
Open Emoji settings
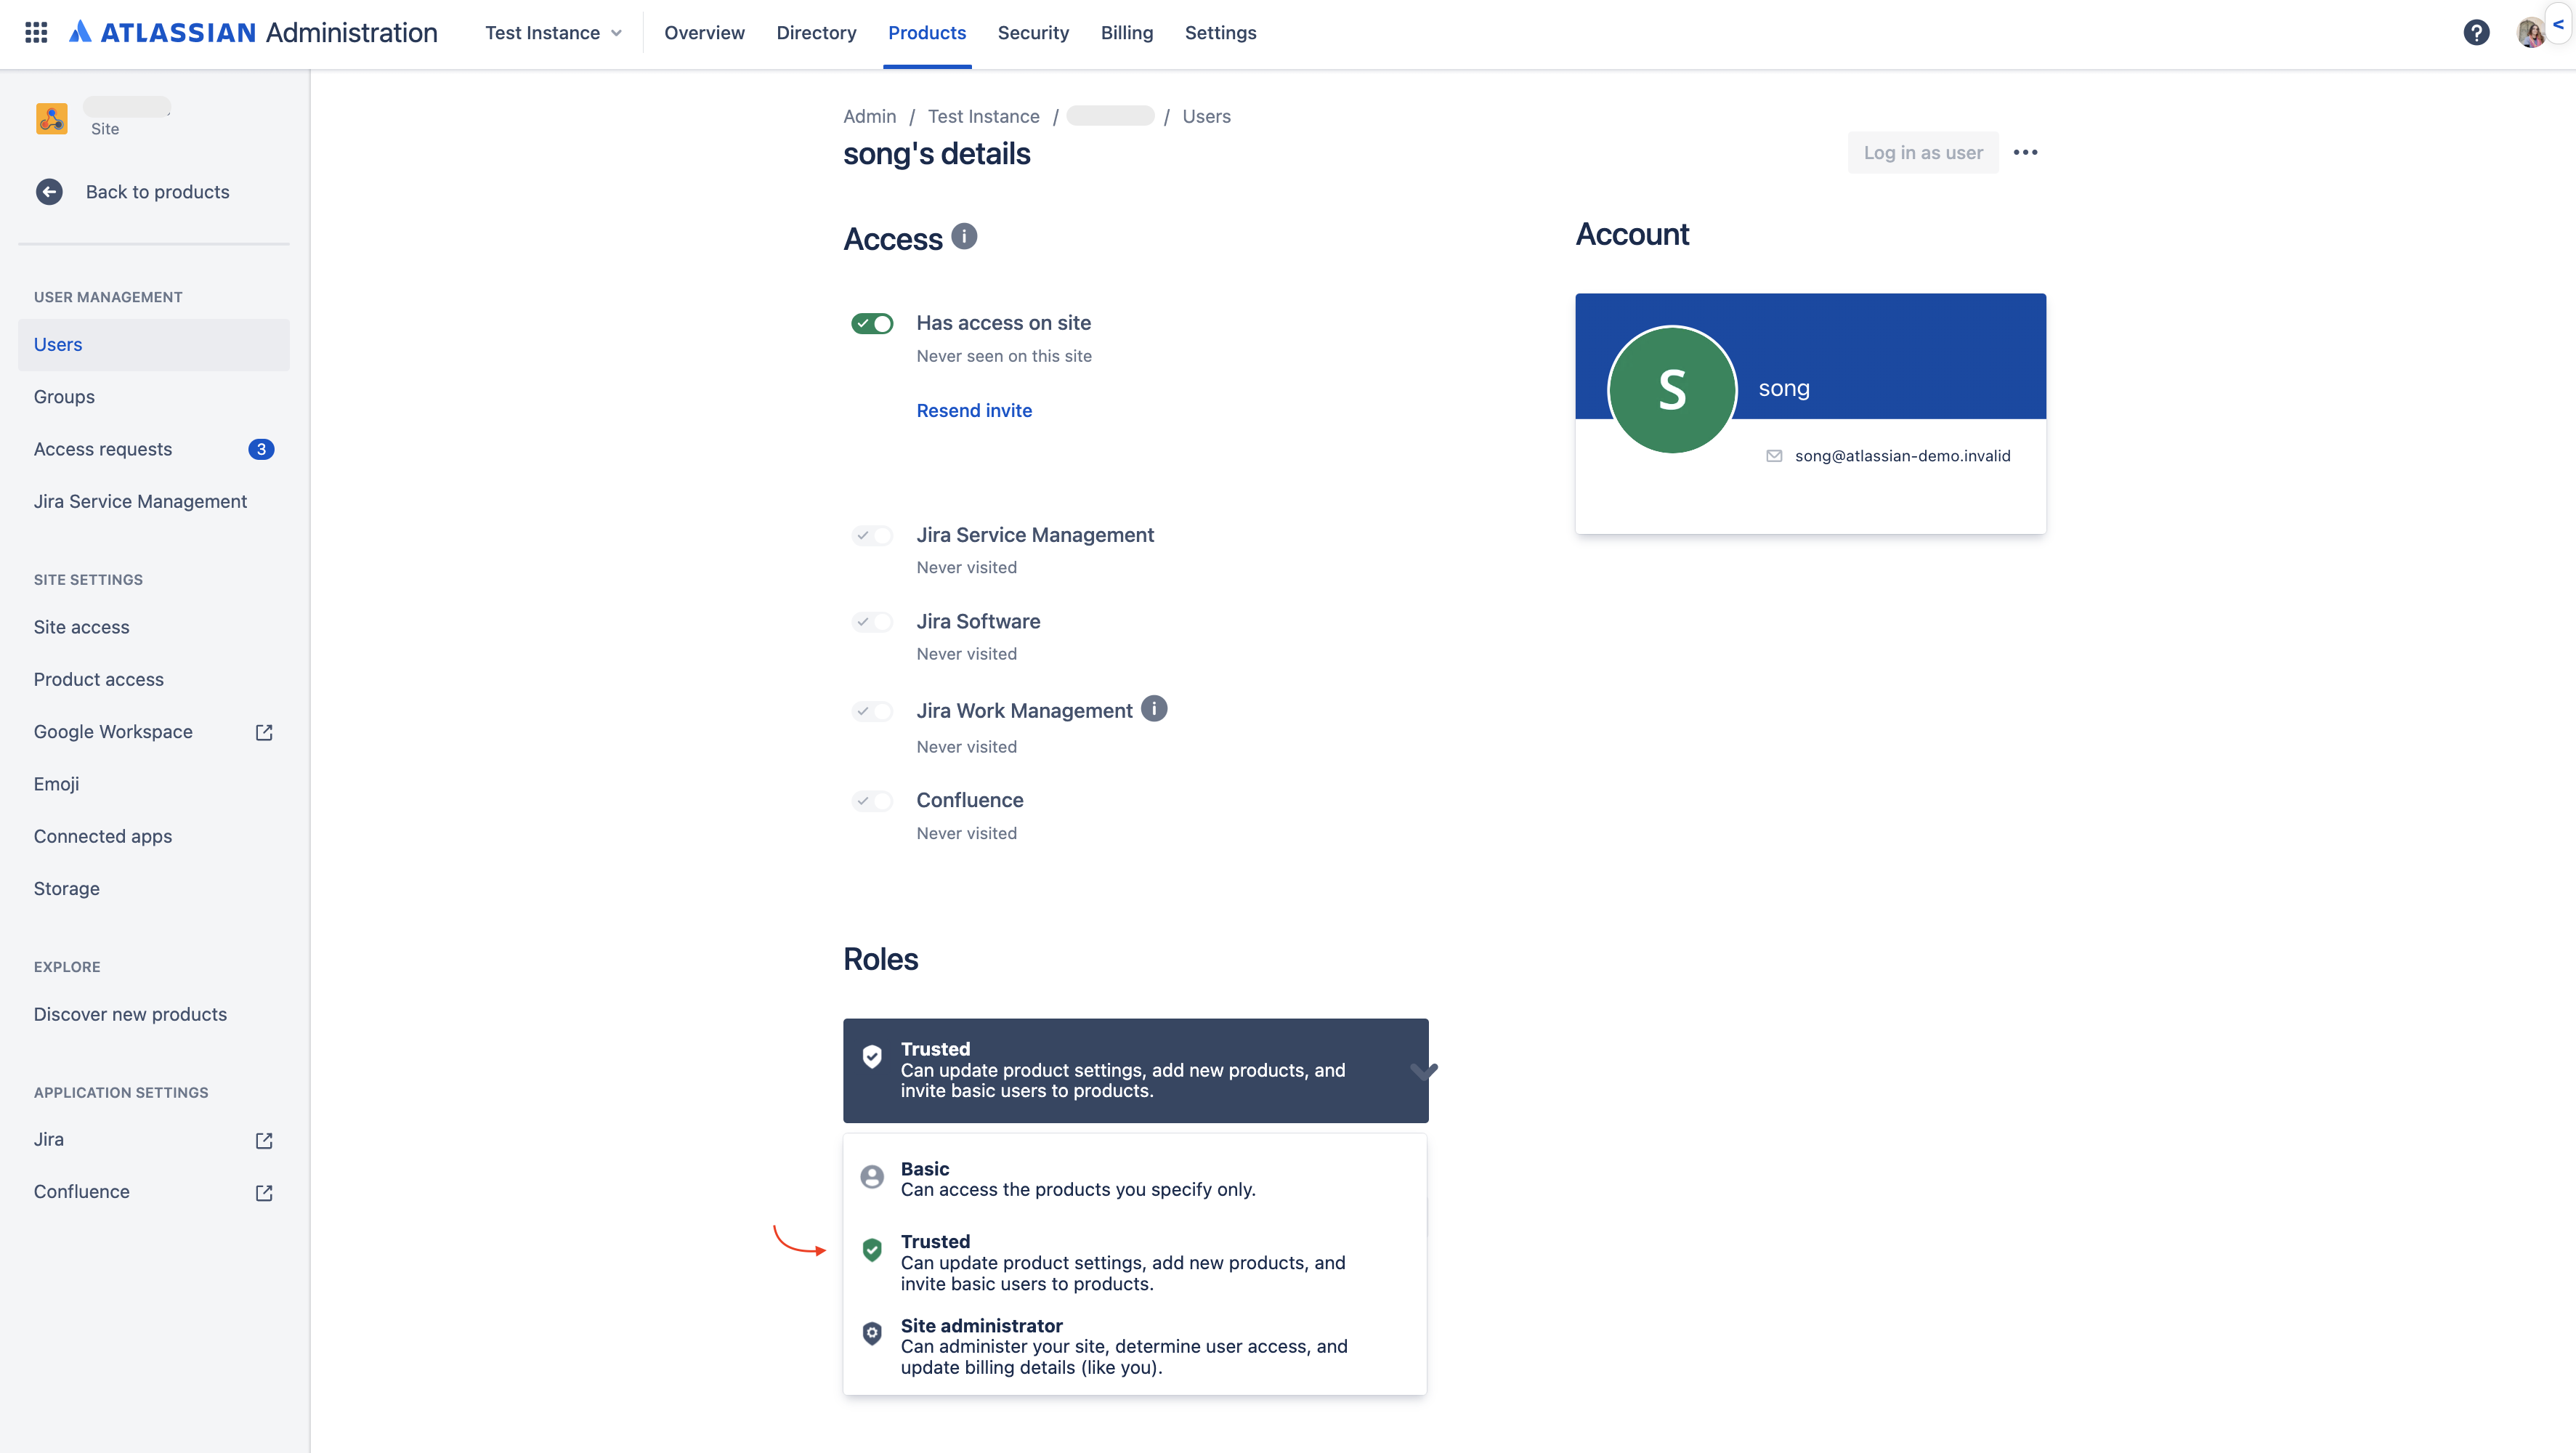[x=154, y=784]
